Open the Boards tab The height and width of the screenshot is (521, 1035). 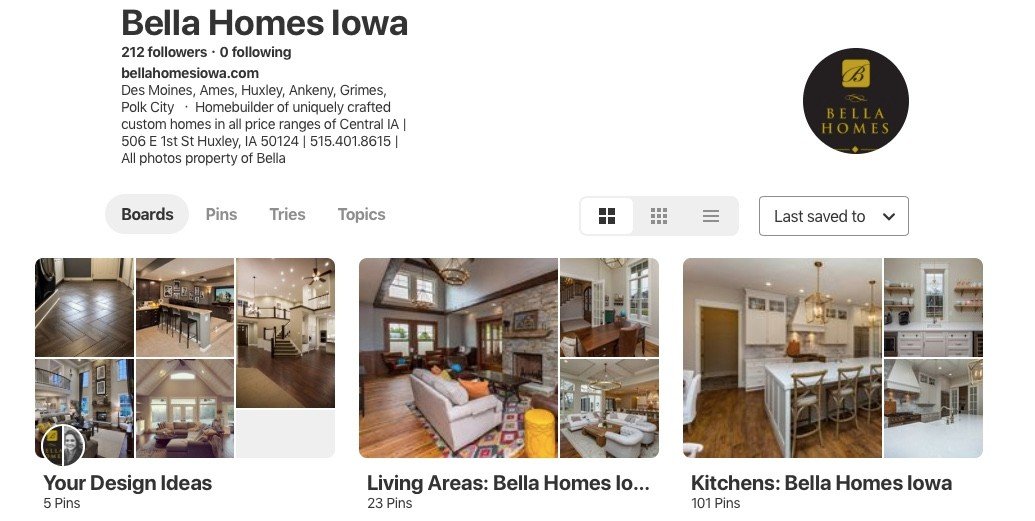click(147, 214)
